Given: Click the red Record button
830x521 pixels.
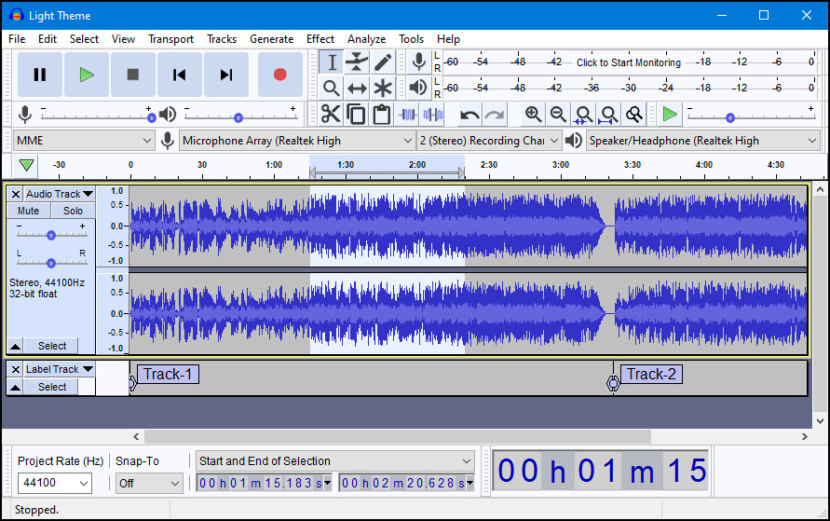Looking at the screenshot, I should [280, 75].
